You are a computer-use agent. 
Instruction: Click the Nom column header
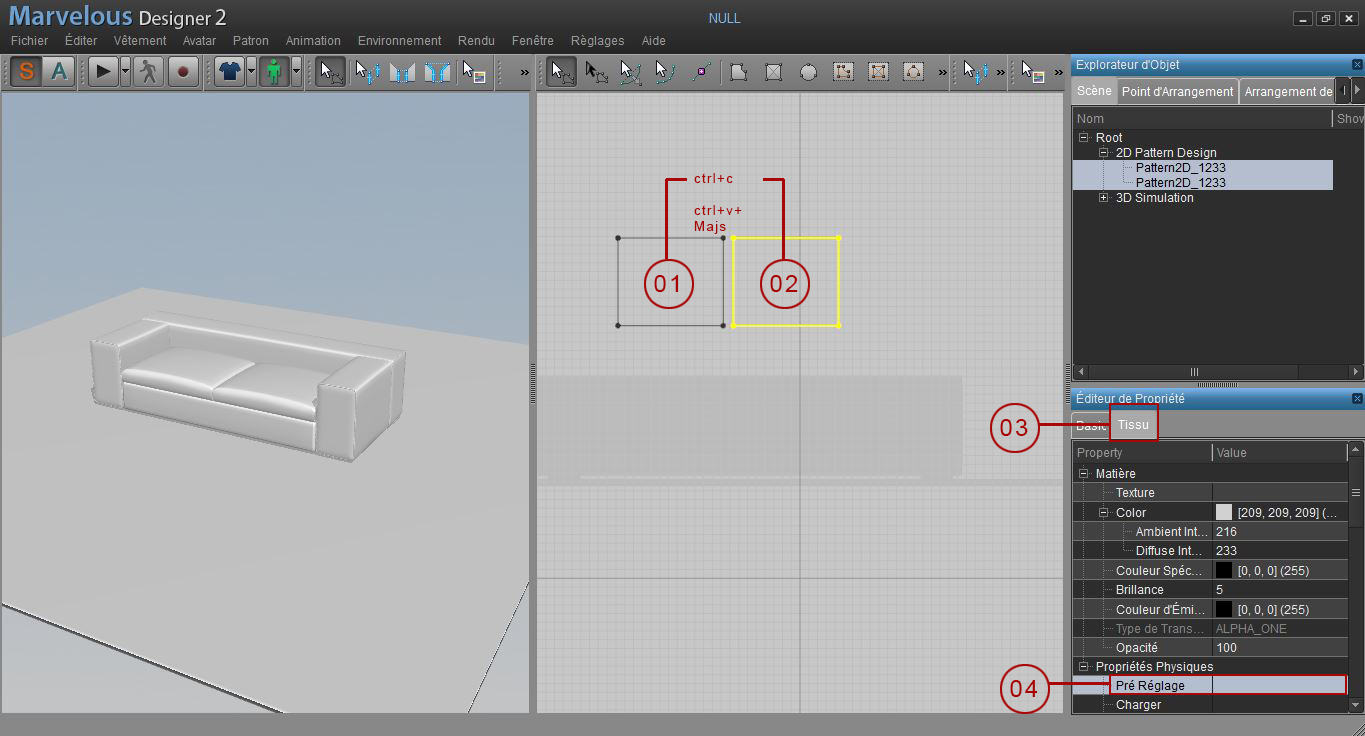tap(1203, 118)
